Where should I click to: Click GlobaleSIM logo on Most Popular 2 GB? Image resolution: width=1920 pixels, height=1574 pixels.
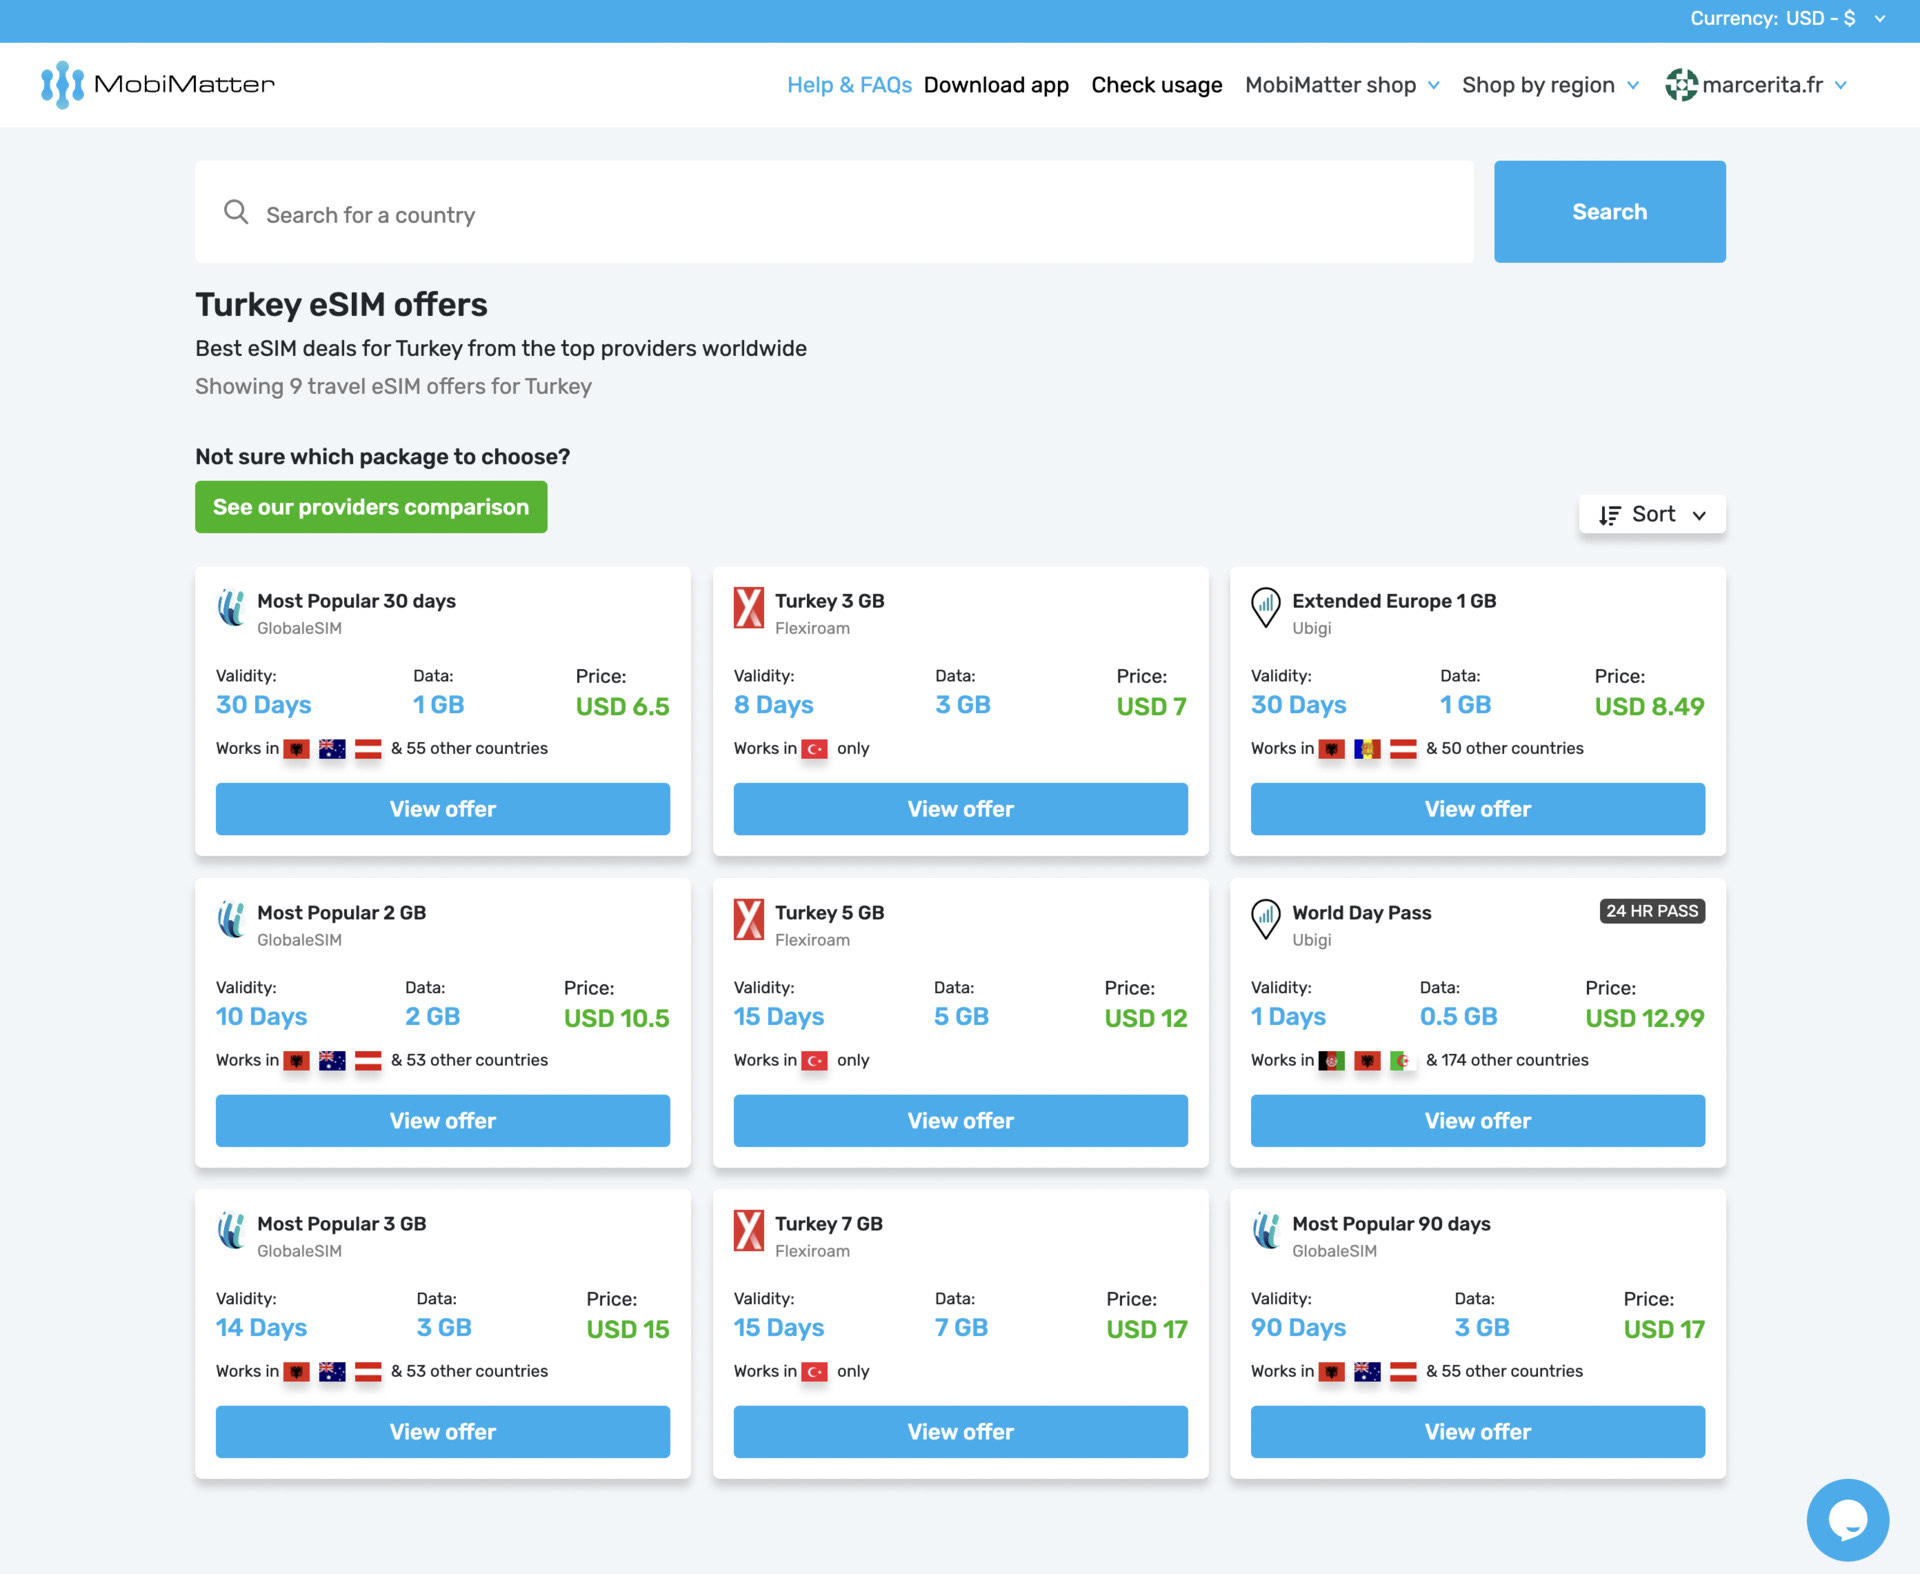coord(232,920)
